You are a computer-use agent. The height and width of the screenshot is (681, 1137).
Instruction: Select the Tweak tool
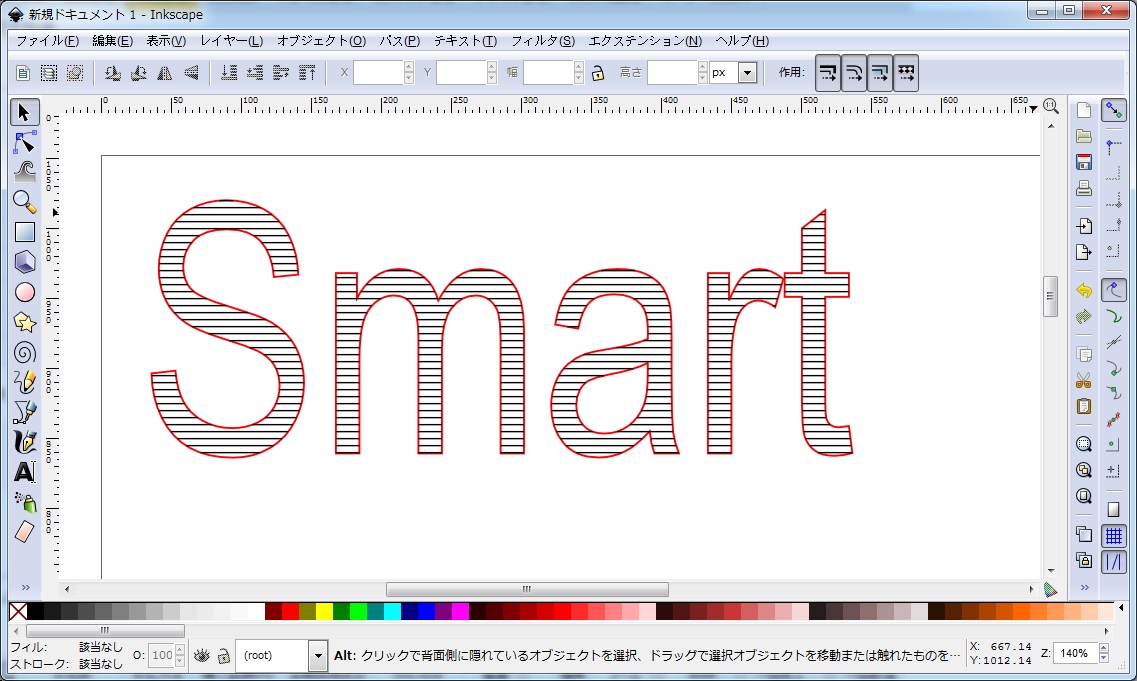(24, 172)
